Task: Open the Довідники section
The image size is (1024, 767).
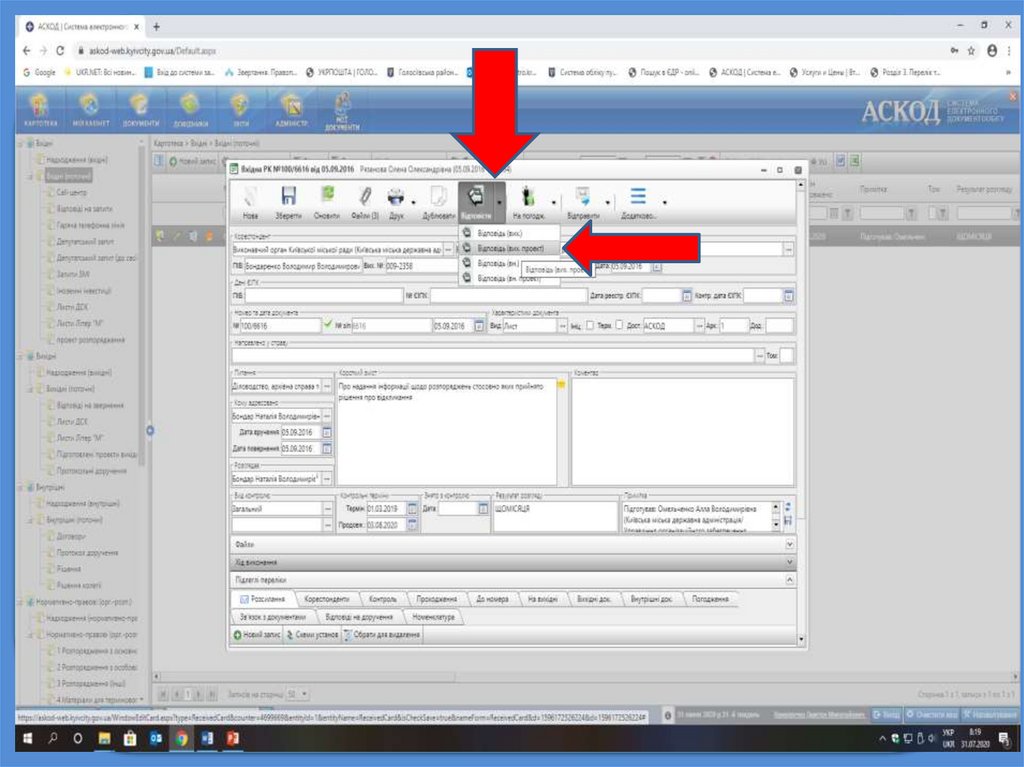Action: tap(190, 109)
